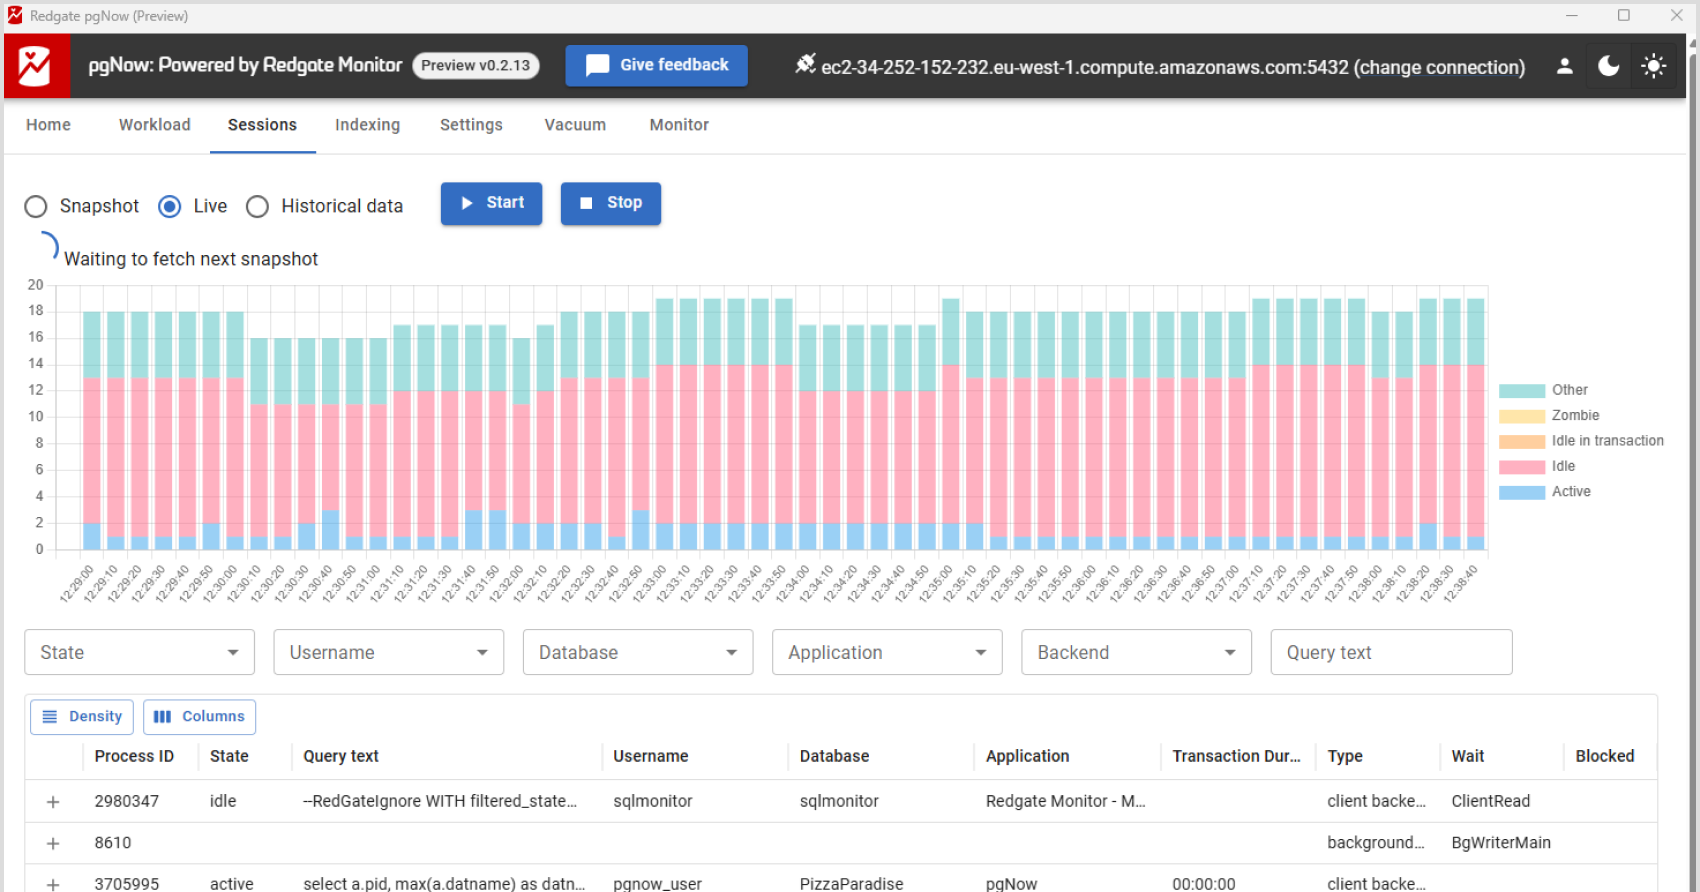Toggle the Idle legend color swatch

(1521, 467)
